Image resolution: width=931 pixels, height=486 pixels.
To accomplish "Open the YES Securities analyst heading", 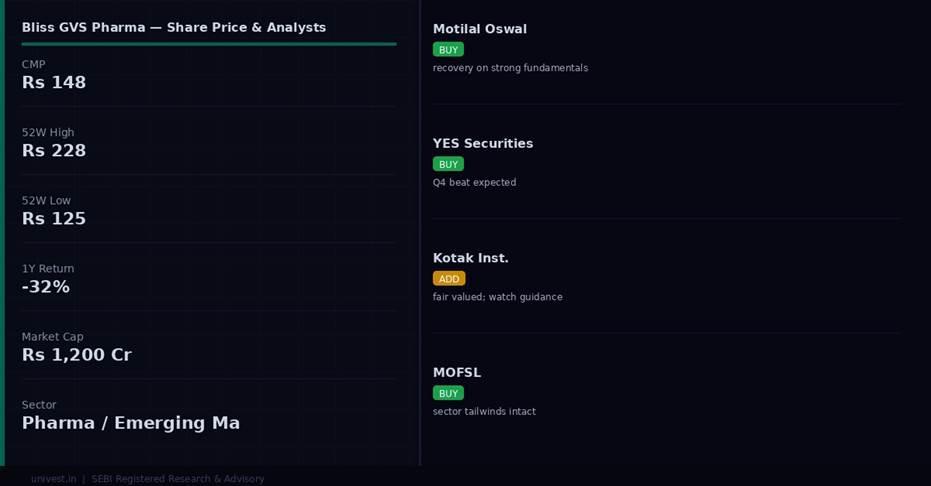I will click(x=483, y=144).
